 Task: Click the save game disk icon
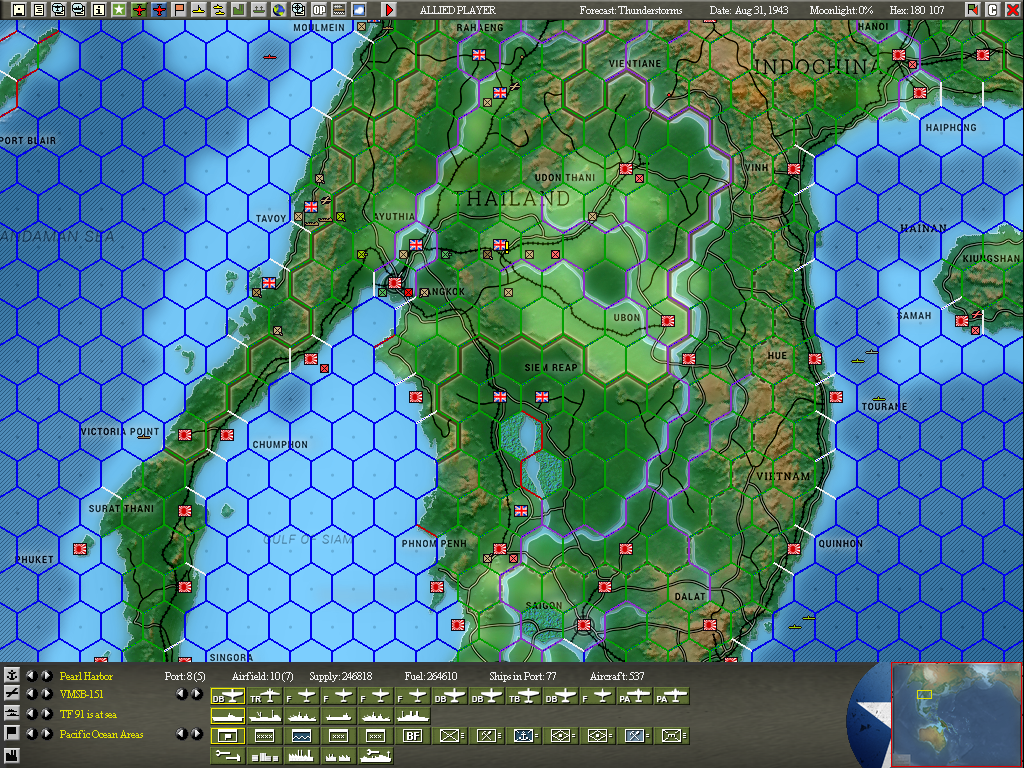click(x=18, y=9)
